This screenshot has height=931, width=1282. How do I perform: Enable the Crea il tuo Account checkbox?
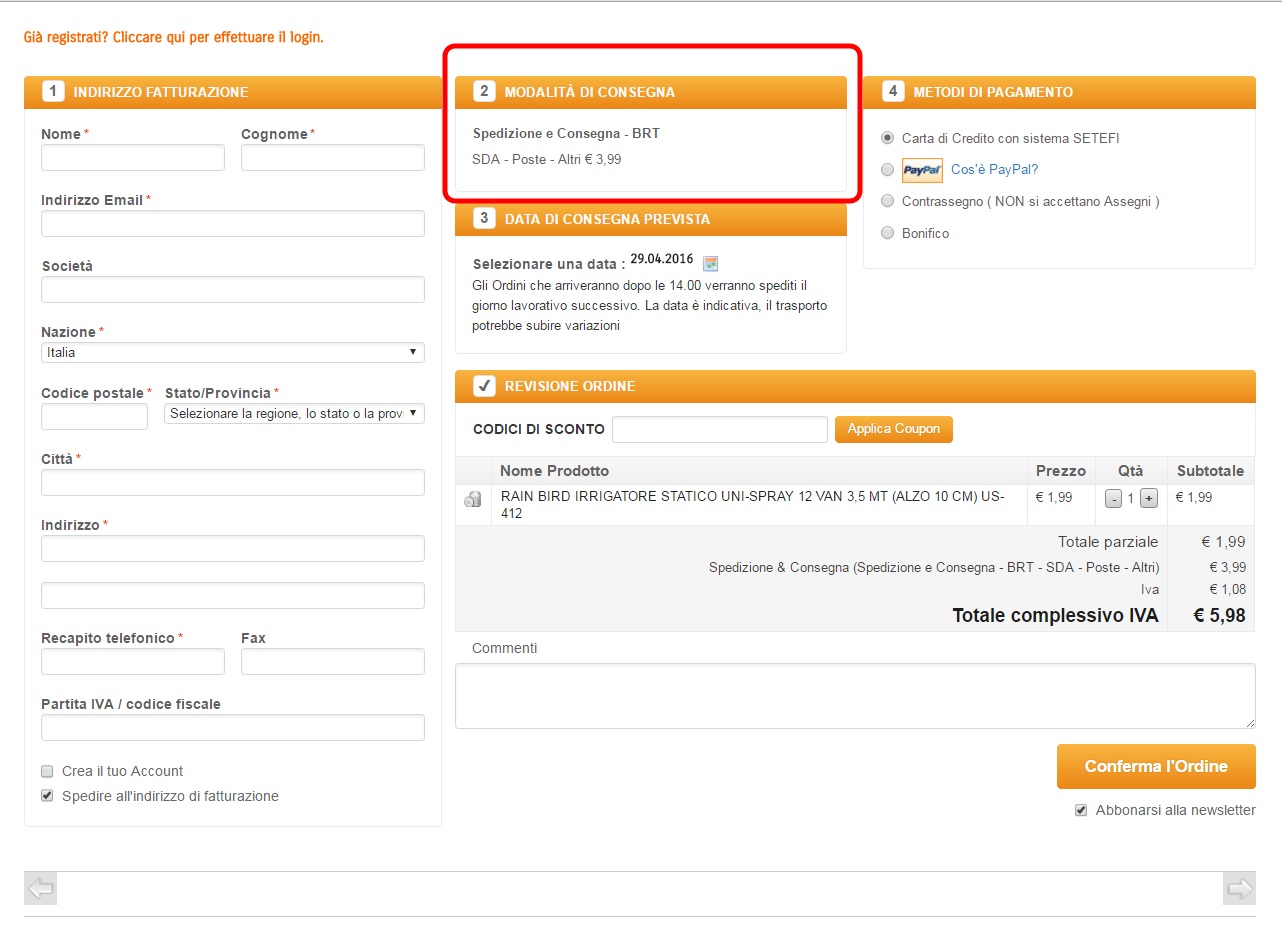pos(47,771)
